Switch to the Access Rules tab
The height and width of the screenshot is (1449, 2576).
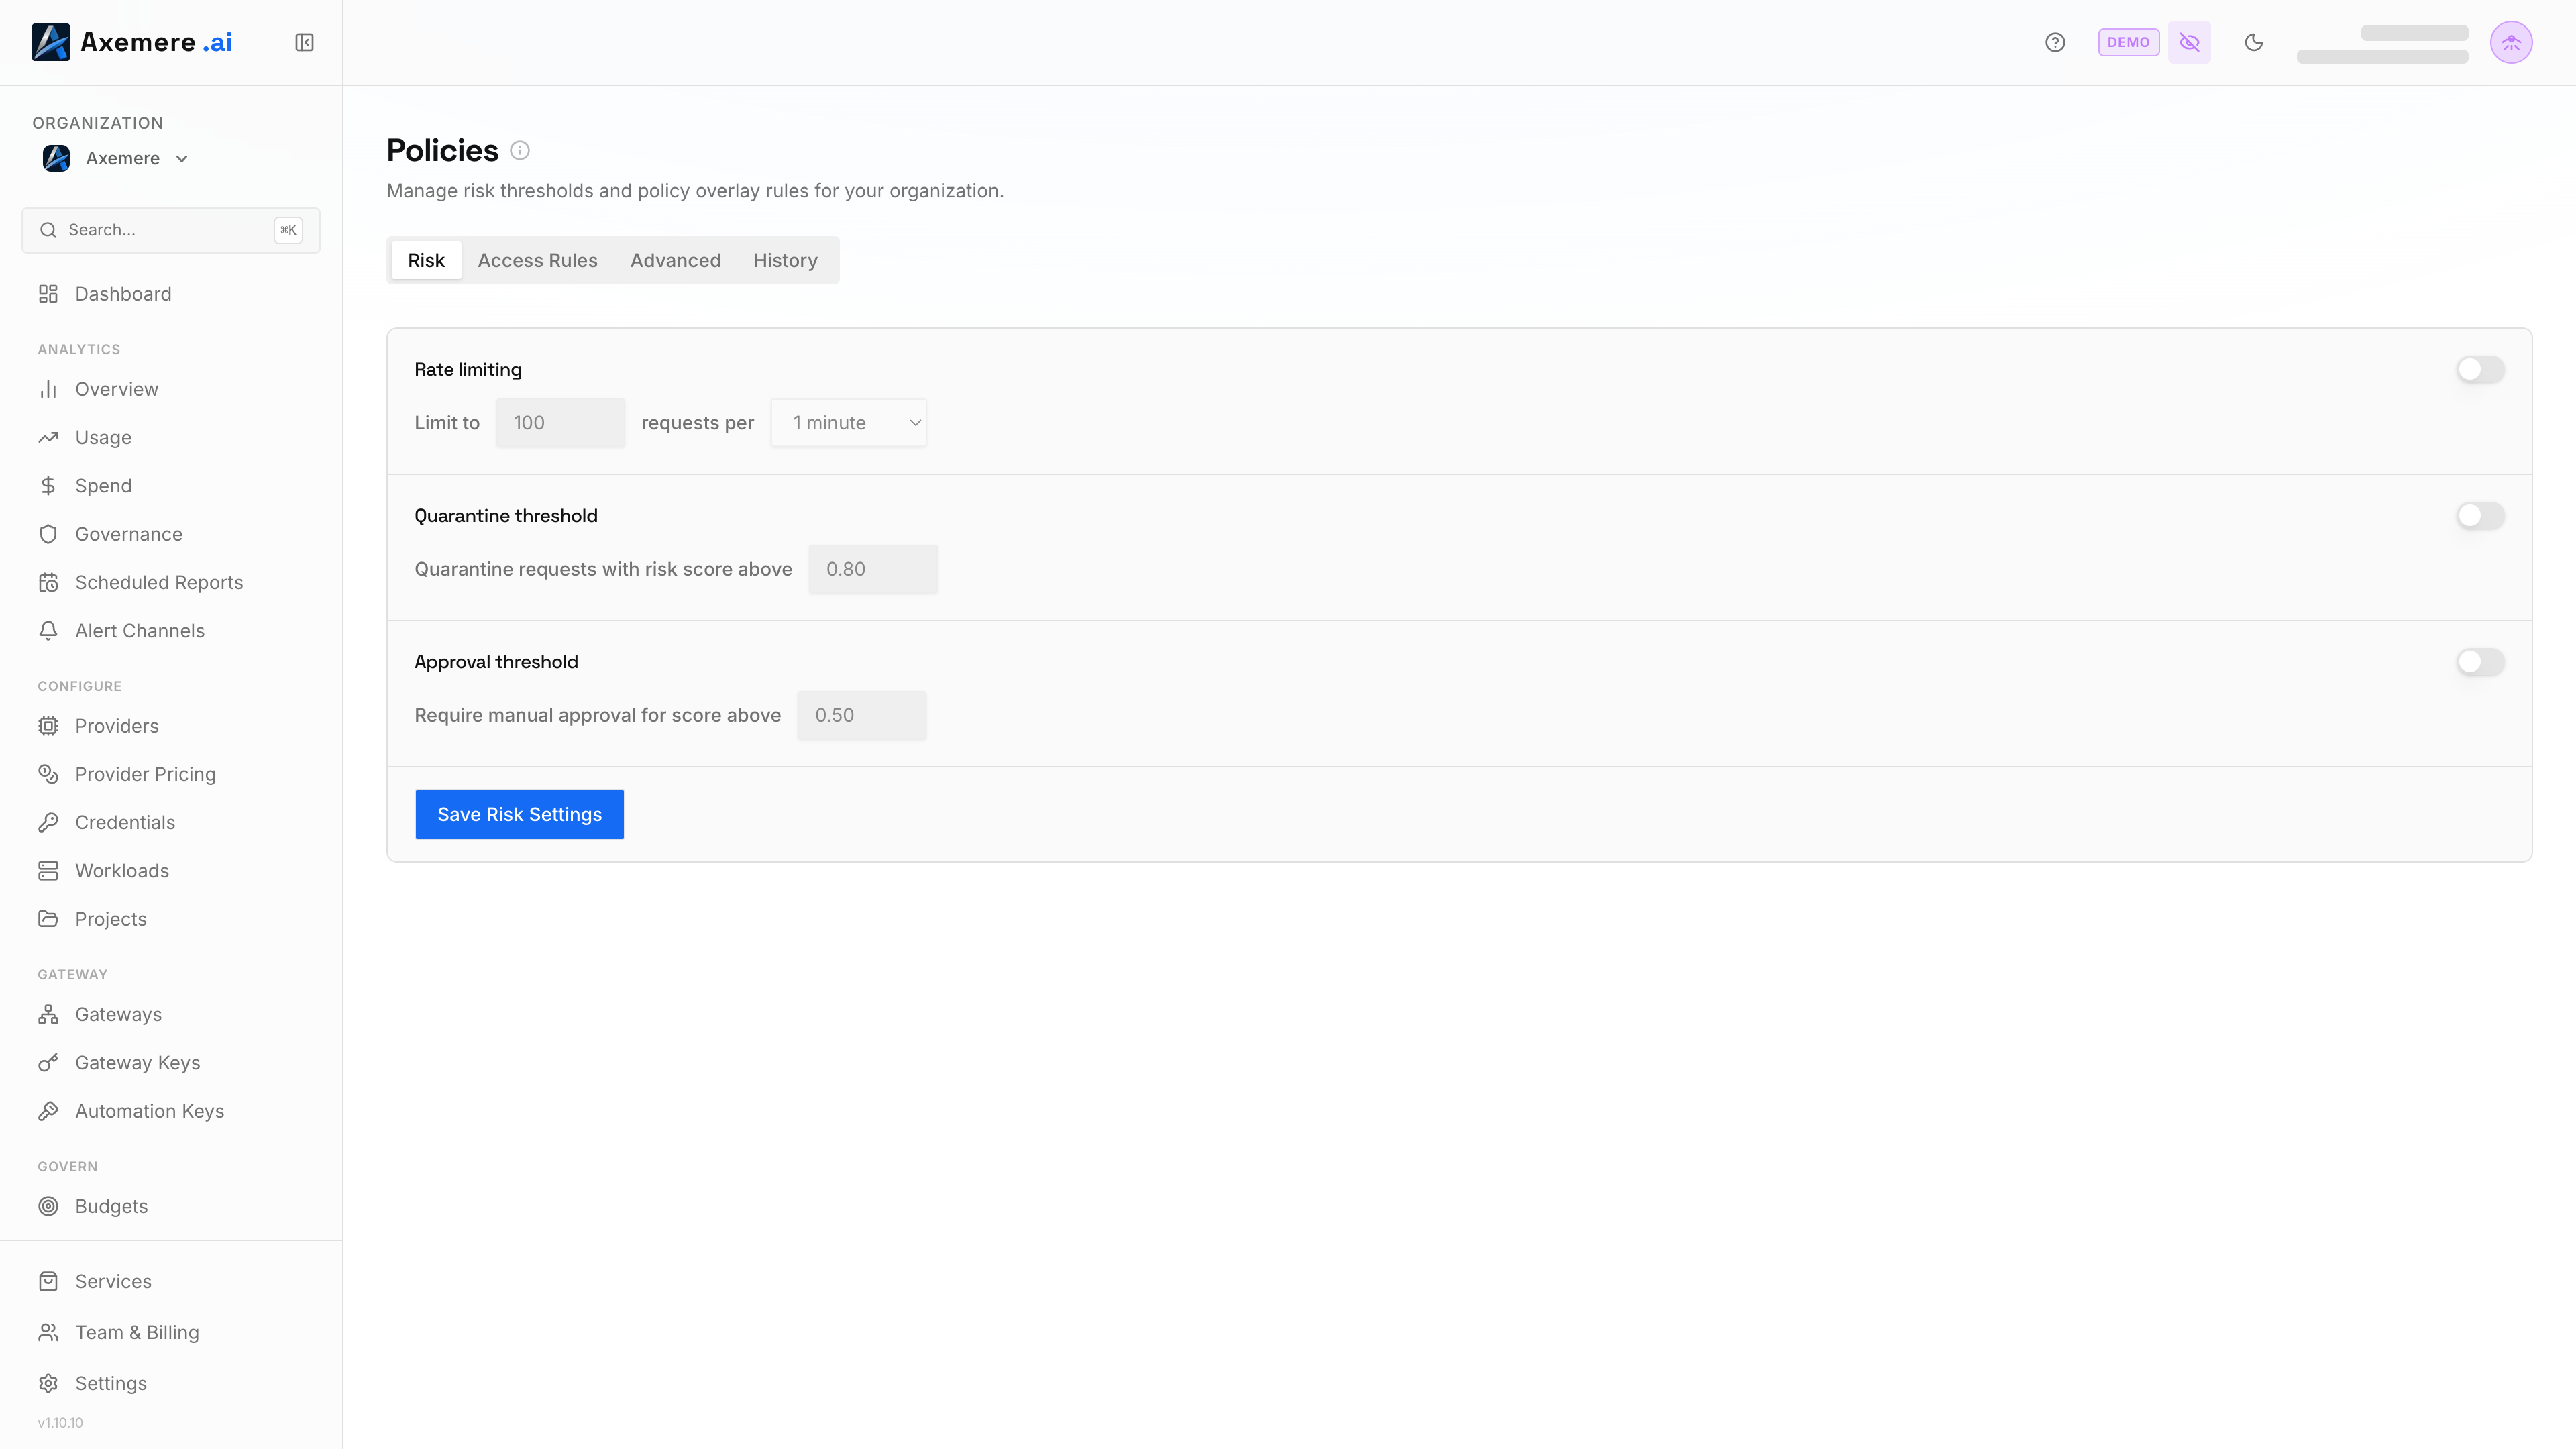click(537, 260)
